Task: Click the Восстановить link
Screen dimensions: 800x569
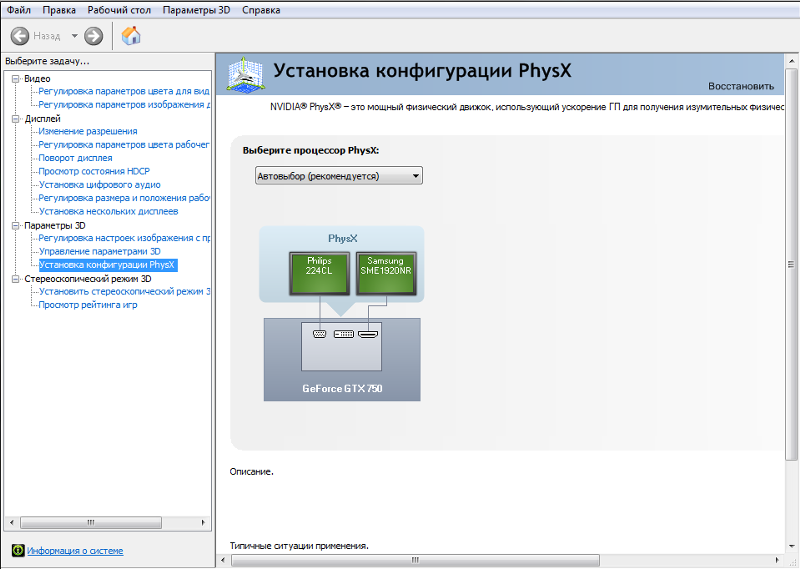Action: [x=740, y=86]
